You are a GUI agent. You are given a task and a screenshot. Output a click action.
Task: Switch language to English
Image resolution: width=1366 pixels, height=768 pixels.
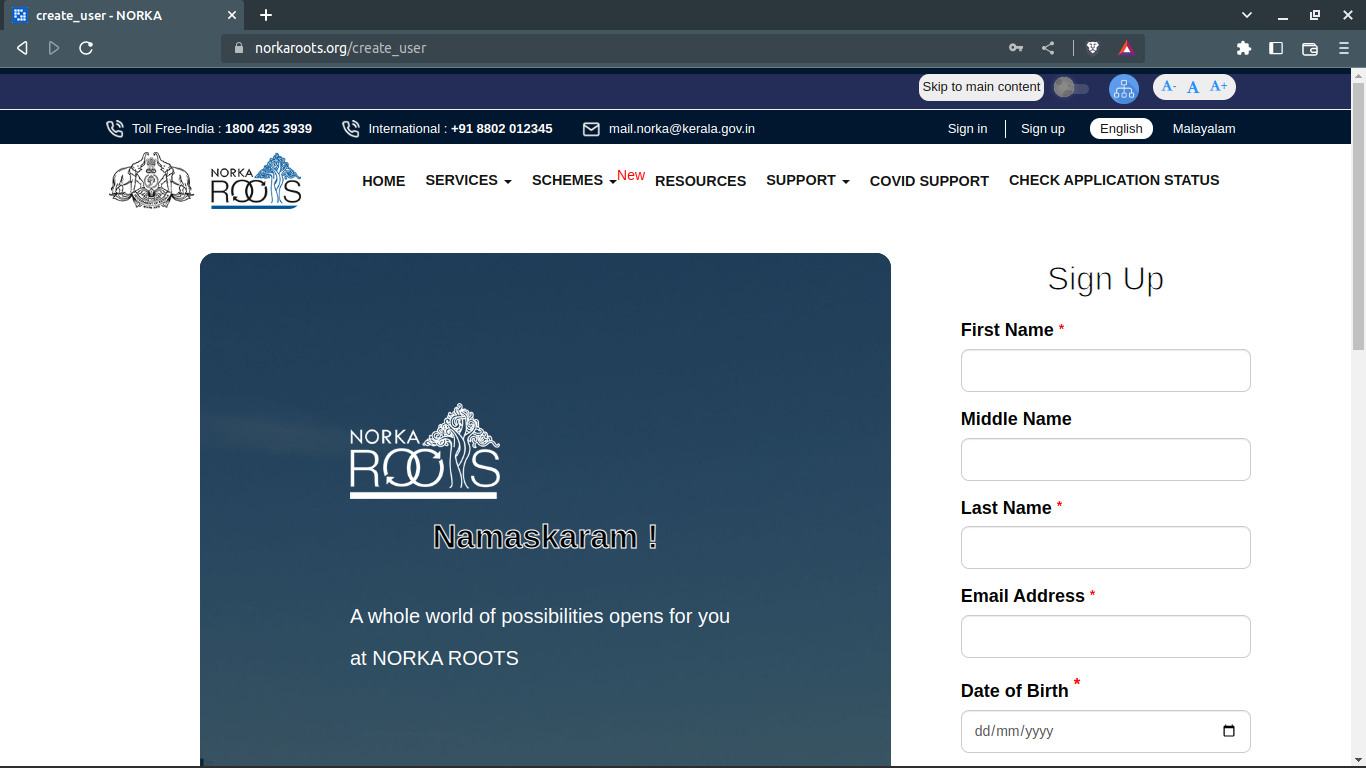[x=1121, y=129]
